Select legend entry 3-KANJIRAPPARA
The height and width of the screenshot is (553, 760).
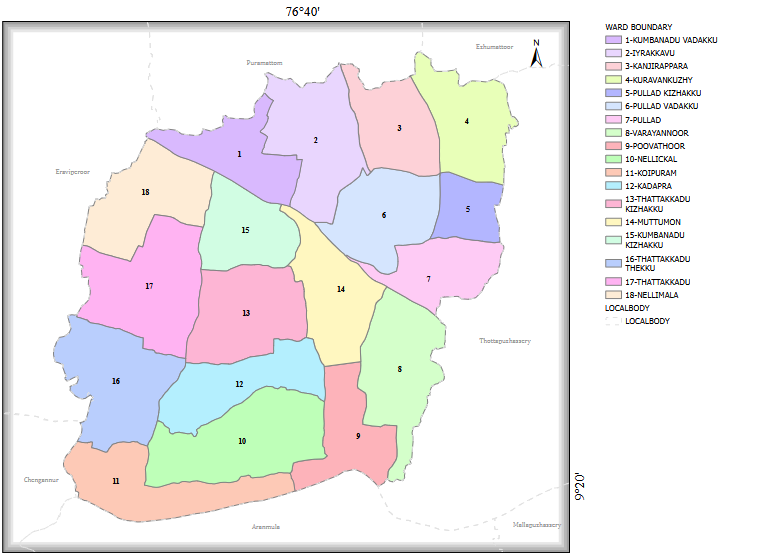(x=656, y=66)
